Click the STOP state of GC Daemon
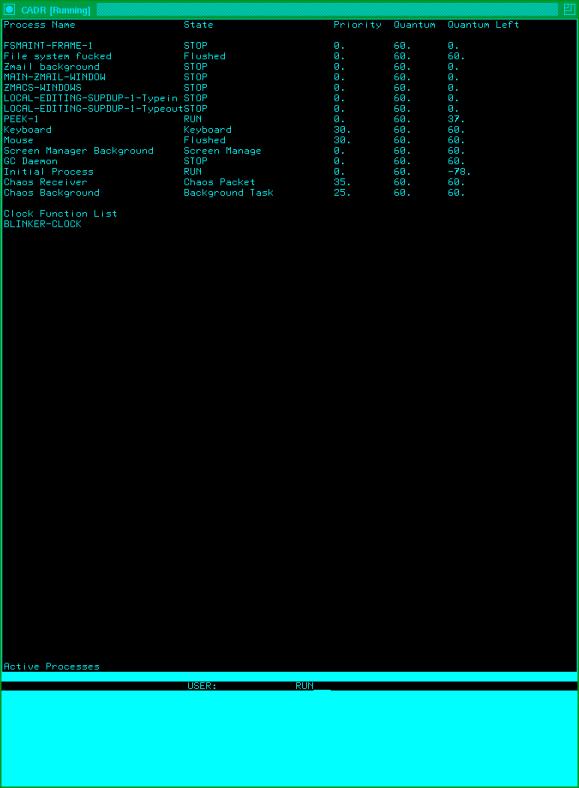The image size is (579, 788). click(195, 161)
